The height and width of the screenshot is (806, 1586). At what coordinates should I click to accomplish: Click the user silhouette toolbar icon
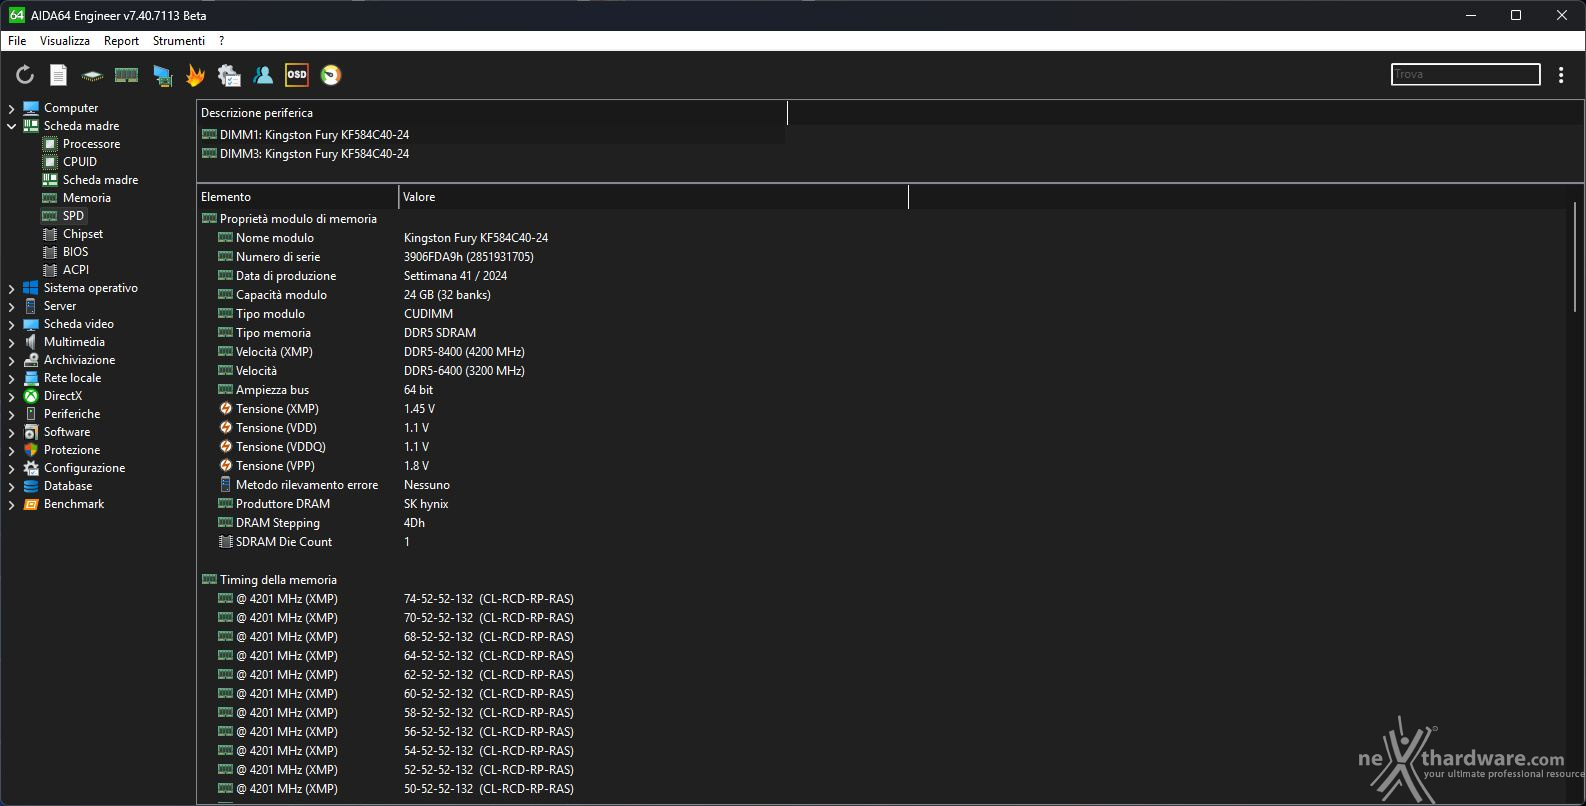click(x=263, y=75)
